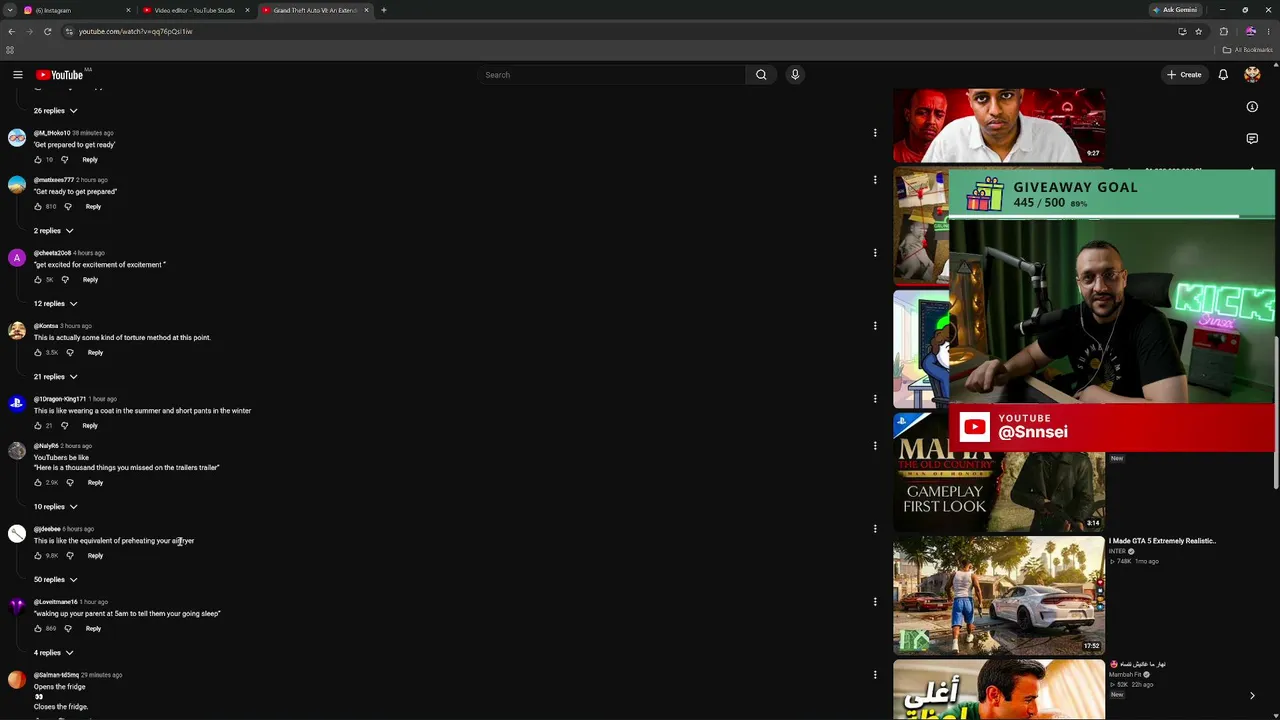1280x720 pixels.
Task: Dislike the "YouTubers be like" comment
Action: click(x=70, y=483)
